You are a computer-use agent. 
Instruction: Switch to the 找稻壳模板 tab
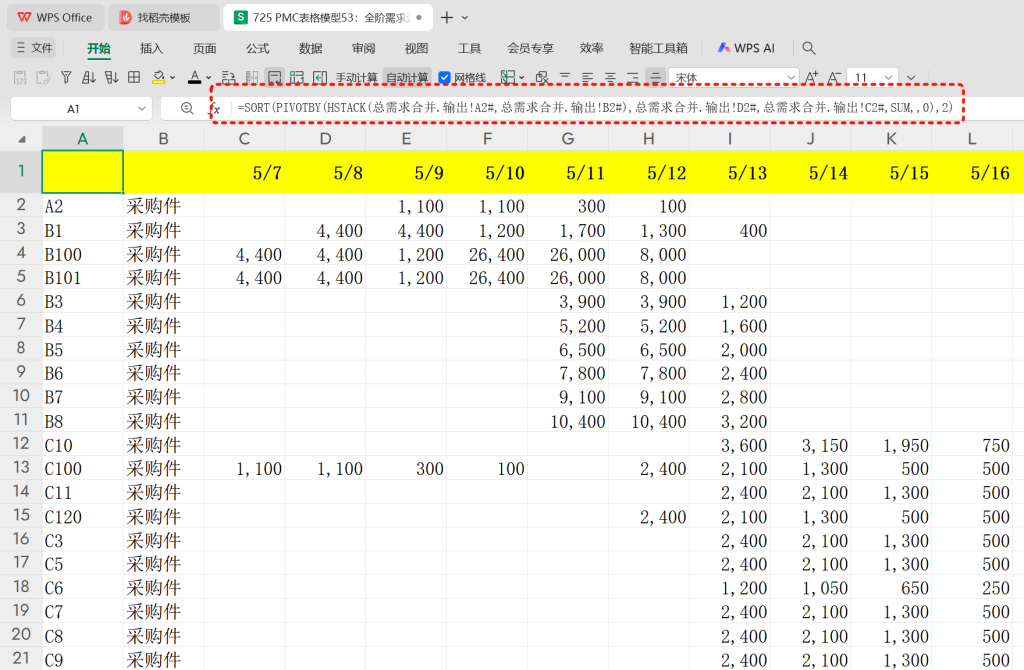(163, 18)
